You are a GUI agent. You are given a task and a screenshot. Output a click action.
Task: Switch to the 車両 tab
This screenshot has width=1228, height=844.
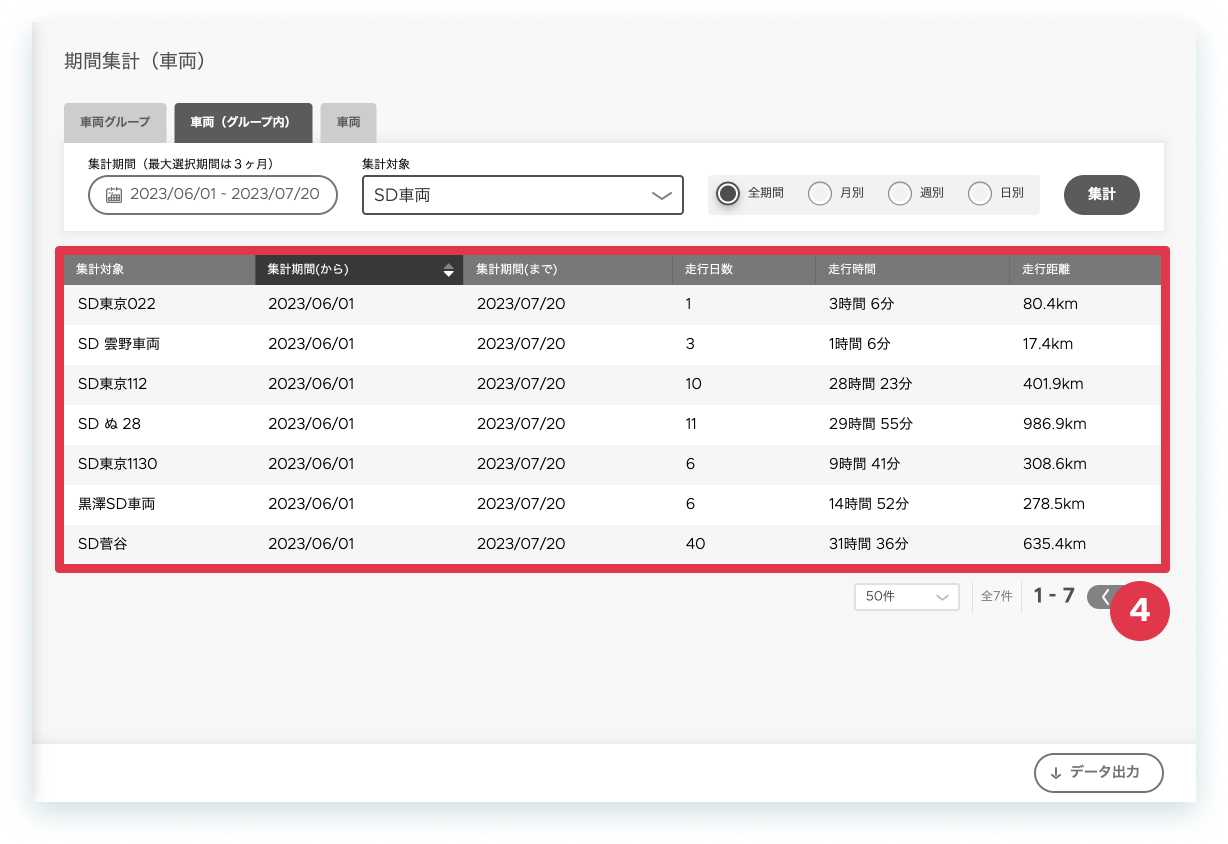click(x=348, y=122)
